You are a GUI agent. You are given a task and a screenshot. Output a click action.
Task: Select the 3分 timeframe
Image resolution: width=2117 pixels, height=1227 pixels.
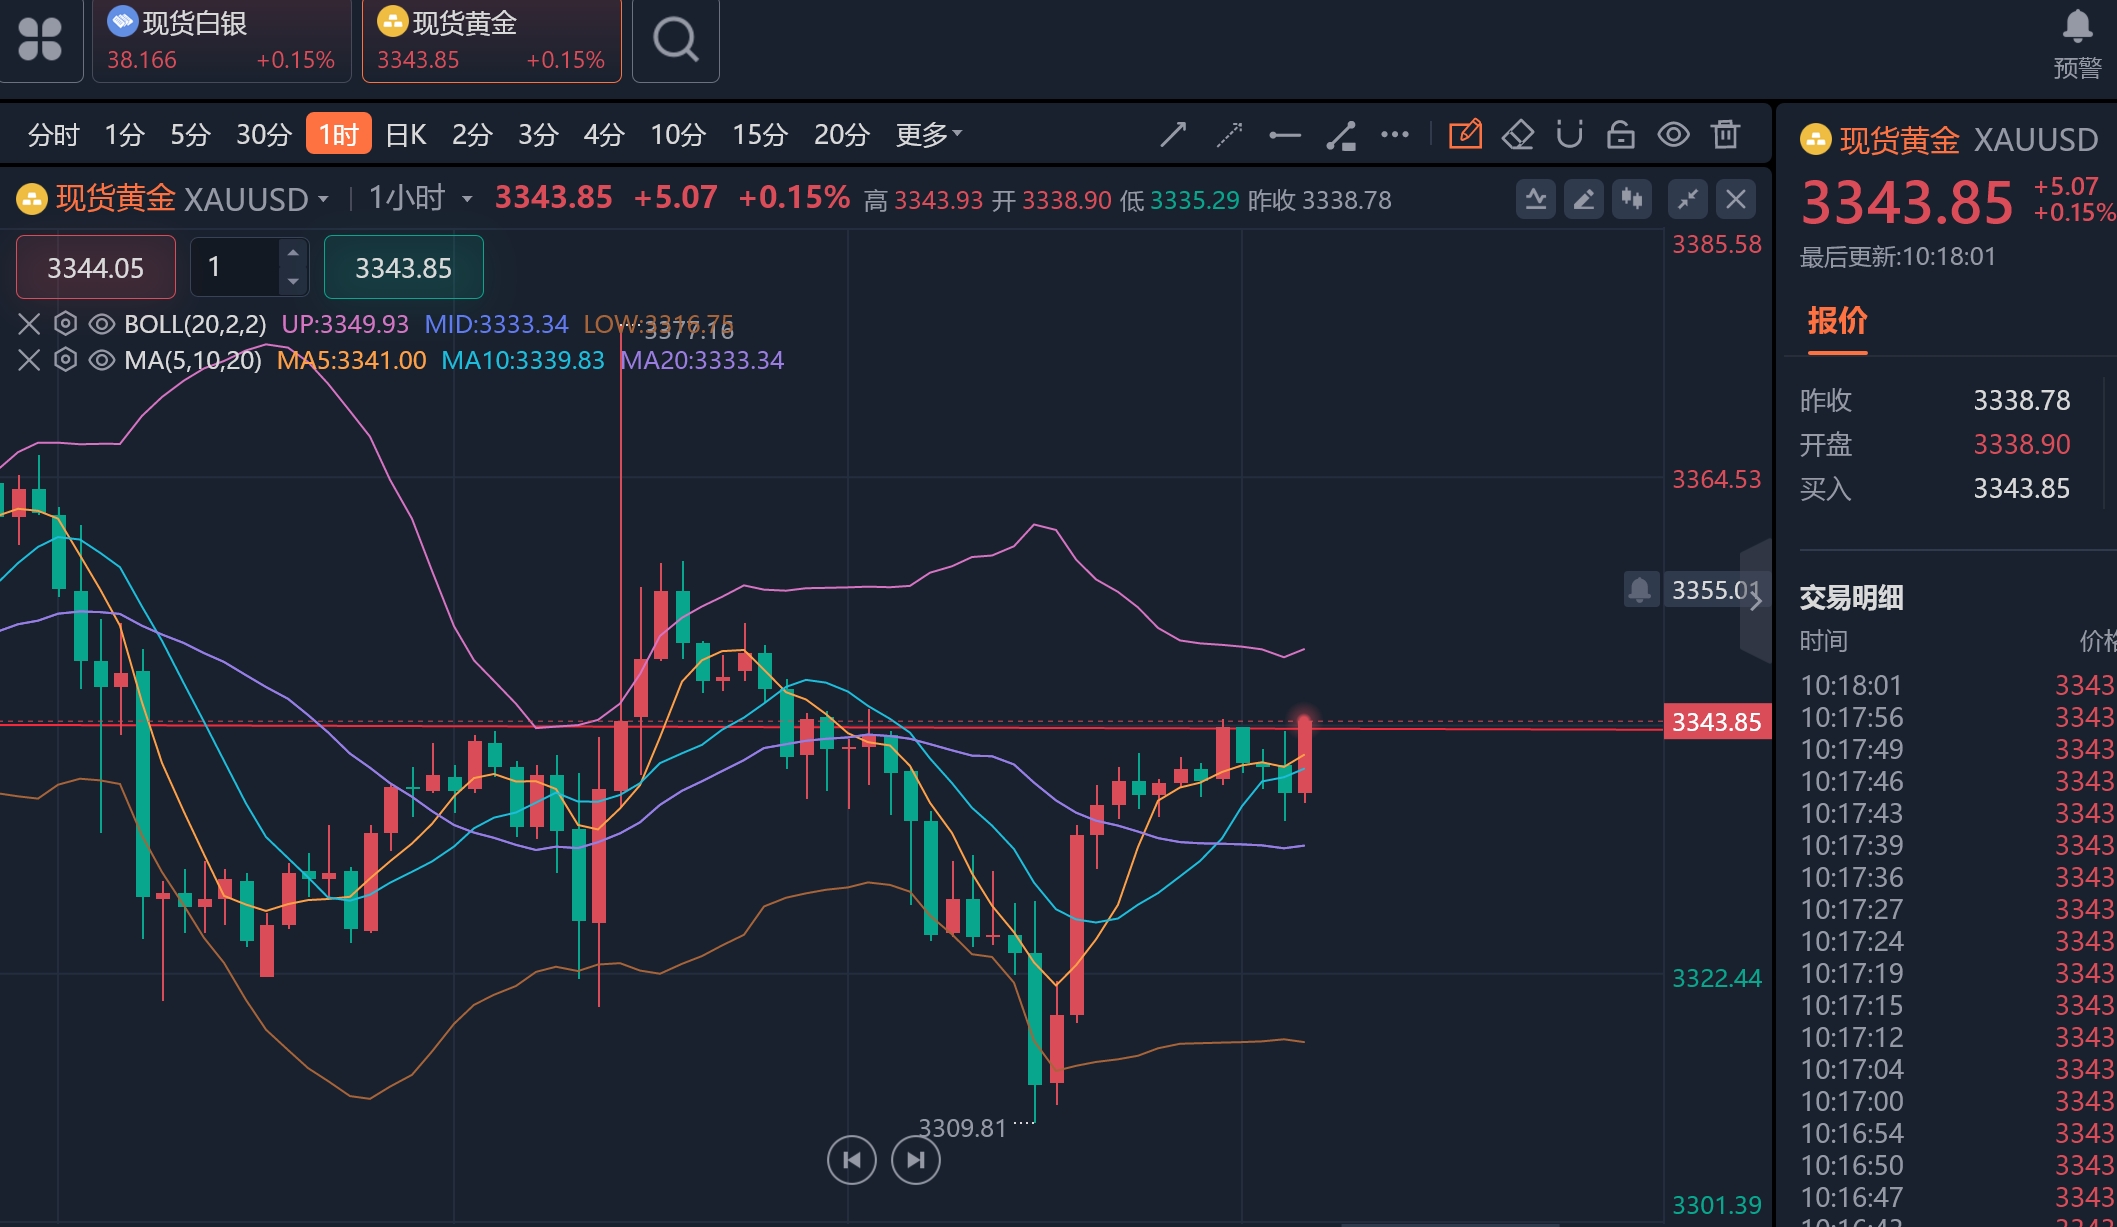(x=538, y=134)
